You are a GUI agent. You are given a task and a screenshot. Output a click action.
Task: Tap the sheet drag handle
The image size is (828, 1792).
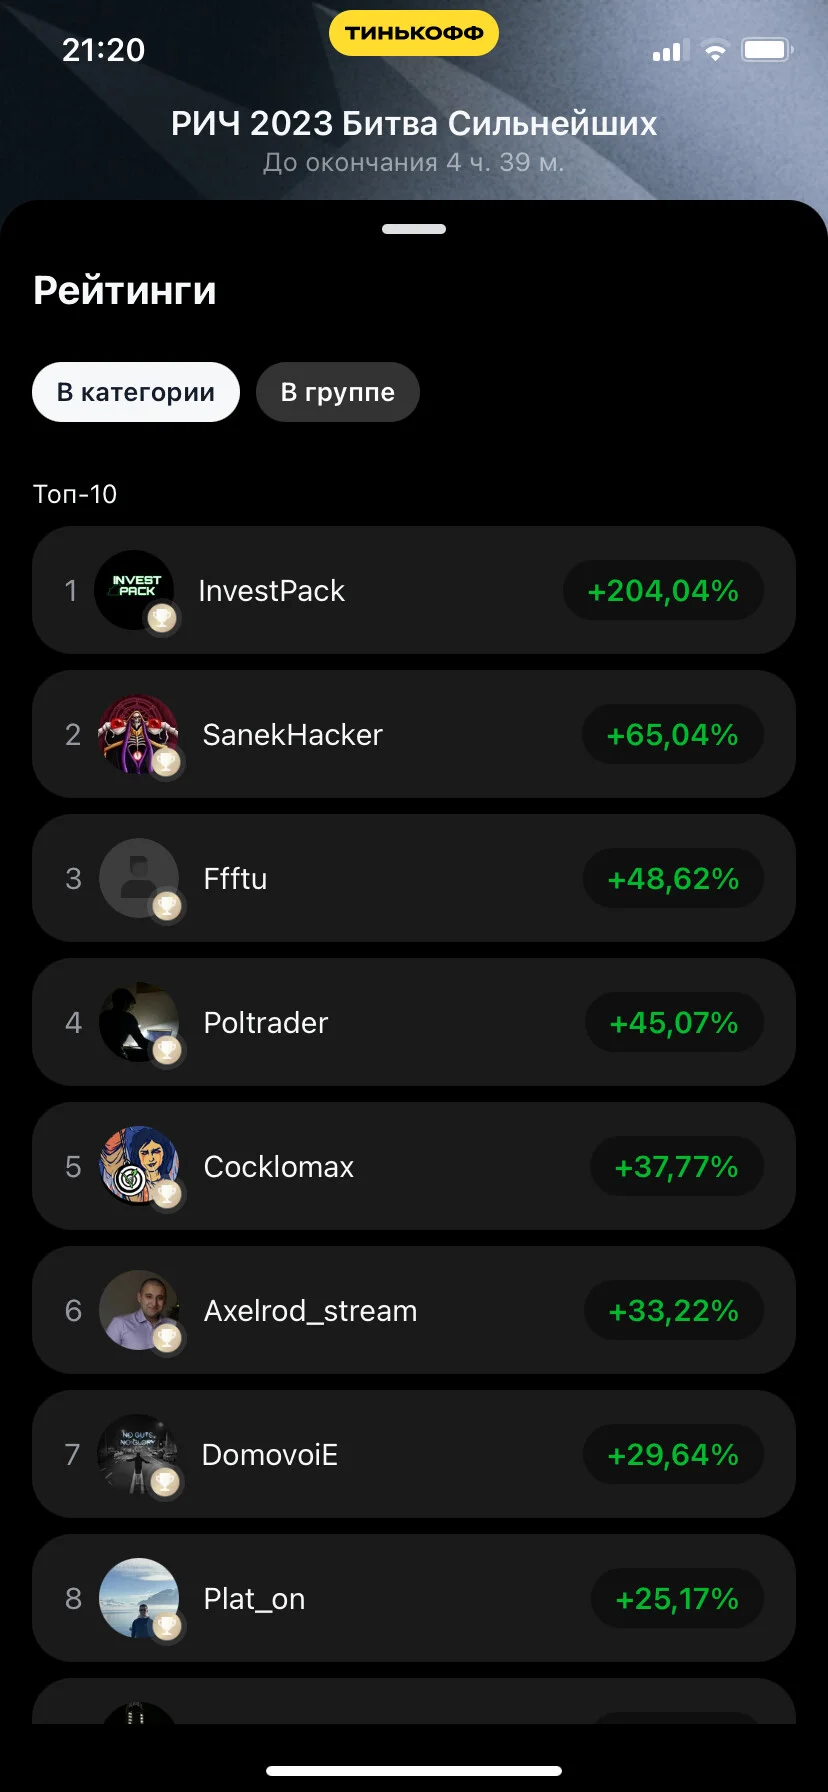pos(414,229)
